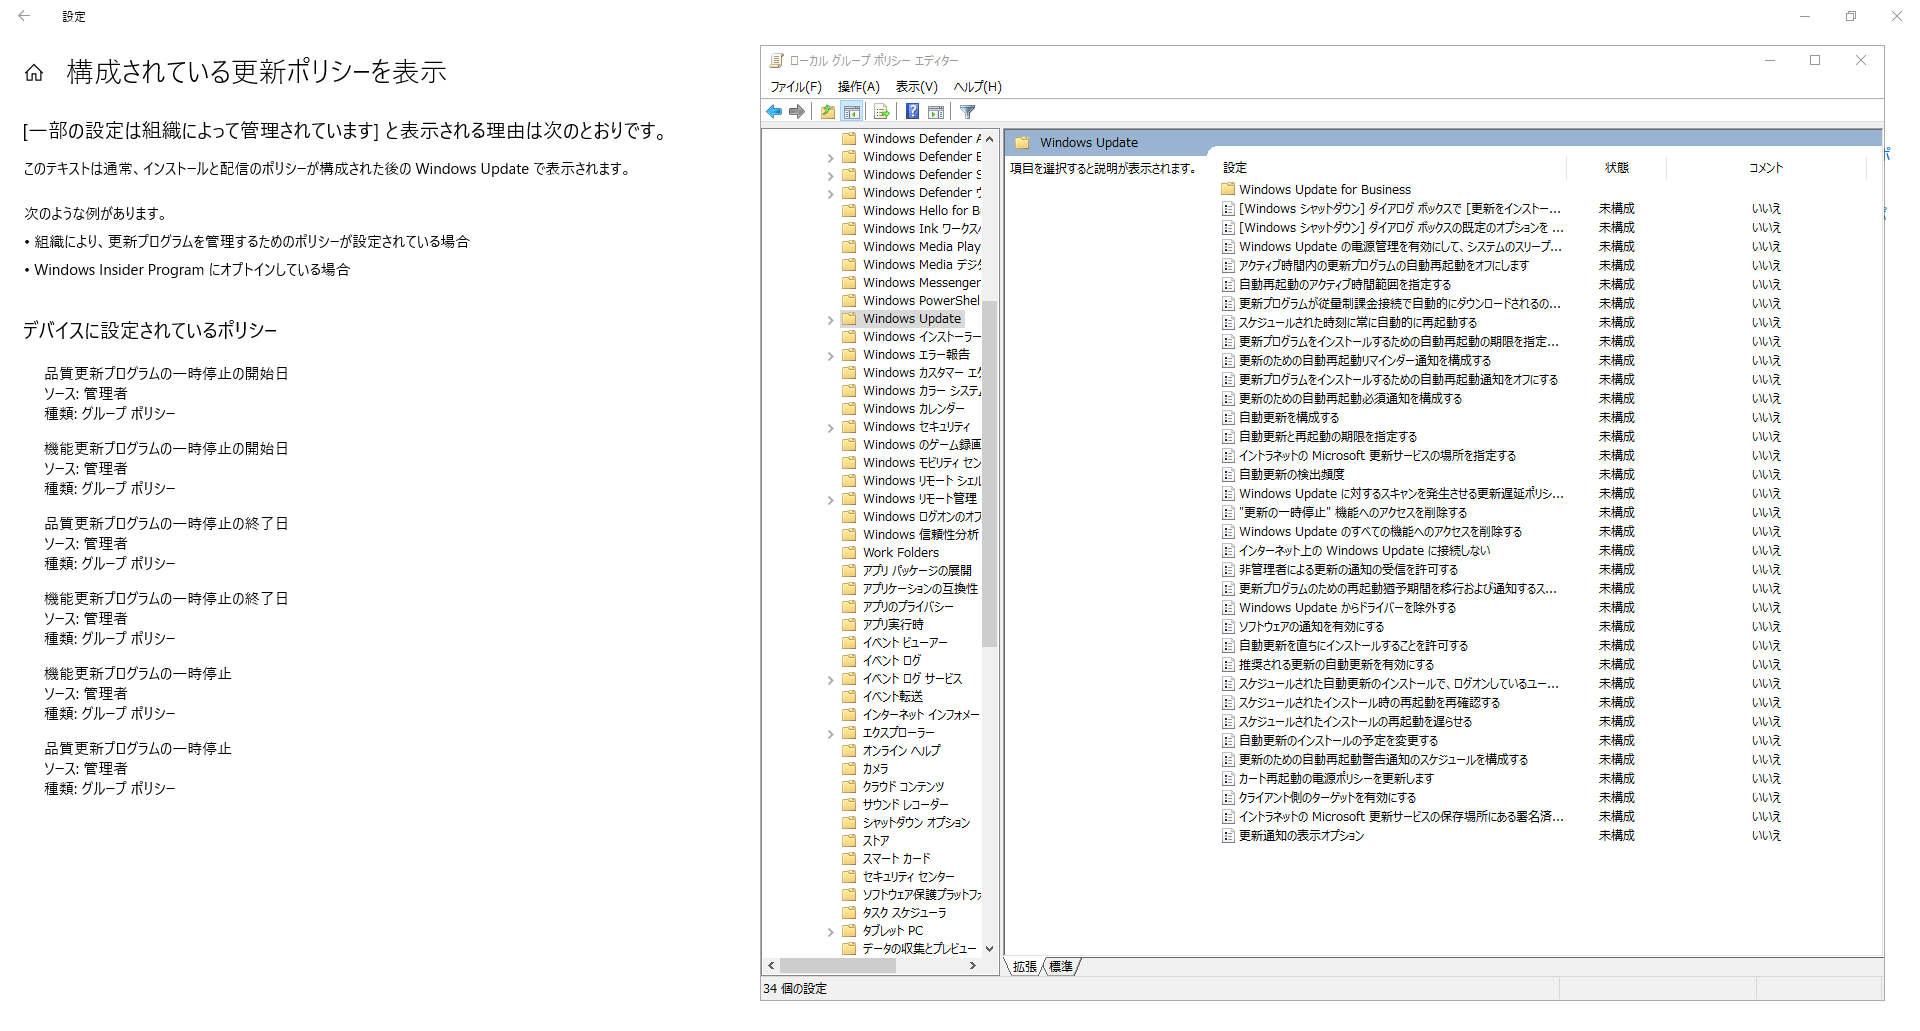Expand the Windows Defender S tree node
This screenshot has height=1031, width=1920.
pyautogui.click(x=830, y=176)
